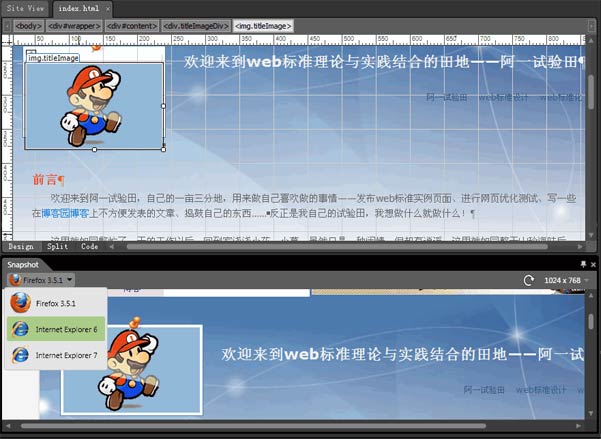Choose Internet Explorer 7 from the browser list
The image size is (601, 439).
[56, 355]
